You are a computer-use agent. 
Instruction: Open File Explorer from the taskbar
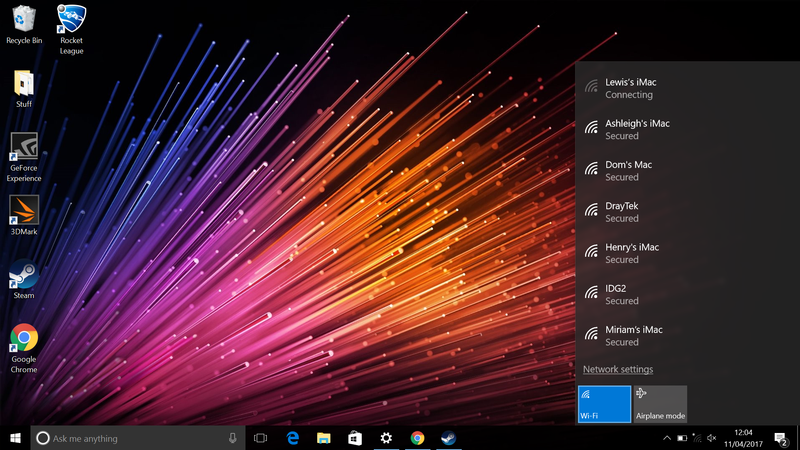(x=323, y=438)
